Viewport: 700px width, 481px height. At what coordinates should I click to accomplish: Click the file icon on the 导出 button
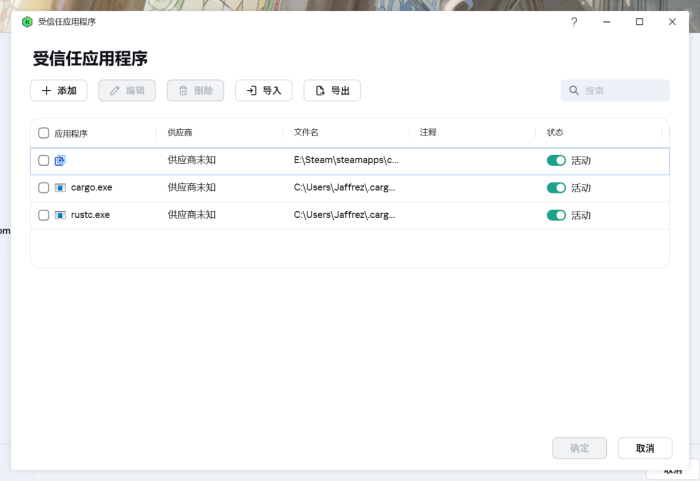click(320, 91)
